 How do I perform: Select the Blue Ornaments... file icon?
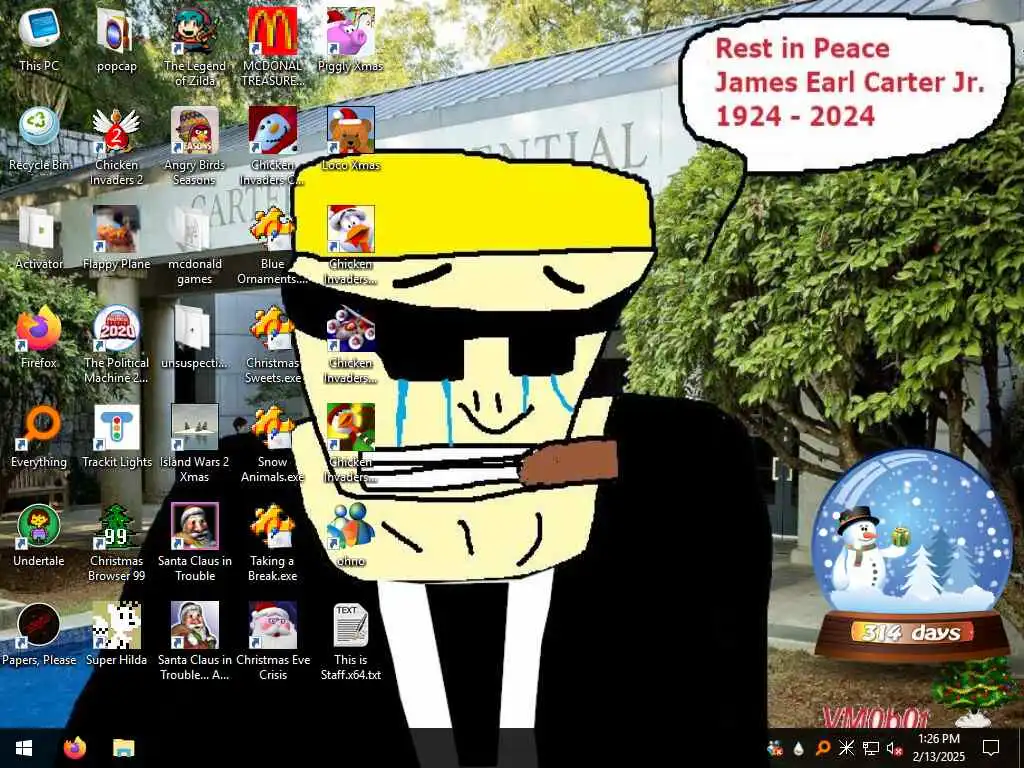click(x=272, y=246)
